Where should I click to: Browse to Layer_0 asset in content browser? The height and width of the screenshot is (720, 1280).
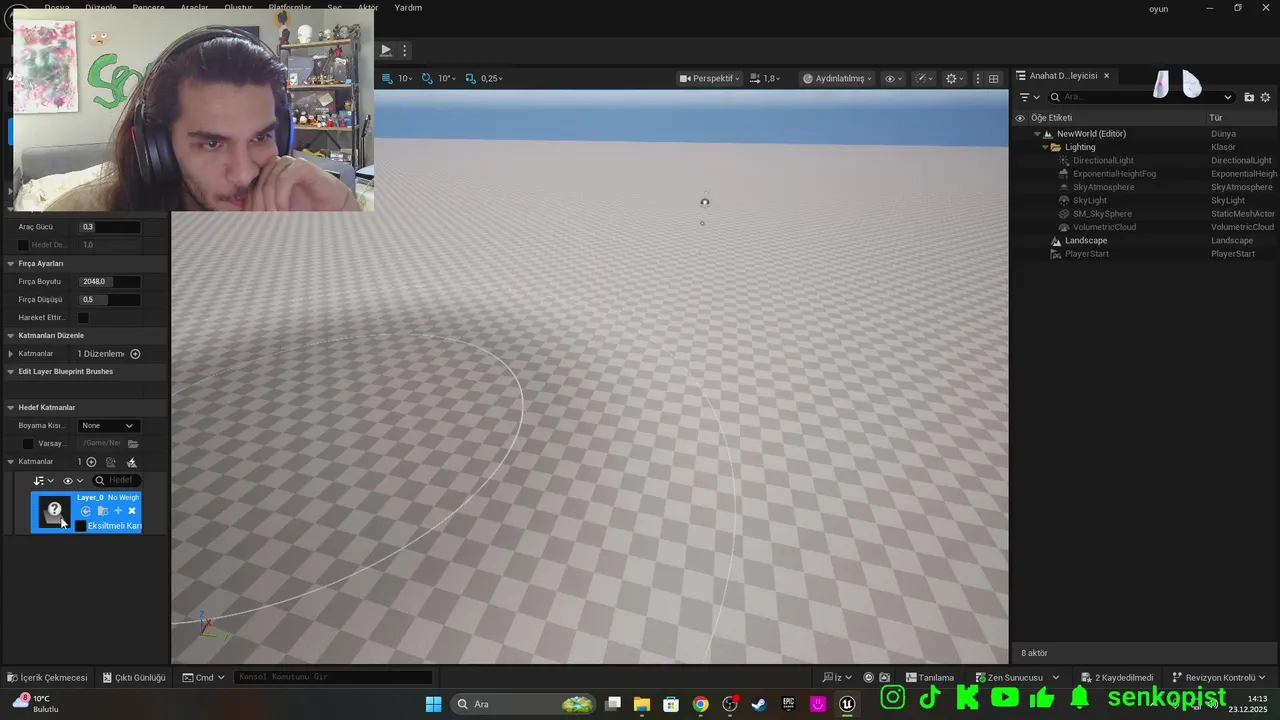pyautogui.click(x=102, y=511)
